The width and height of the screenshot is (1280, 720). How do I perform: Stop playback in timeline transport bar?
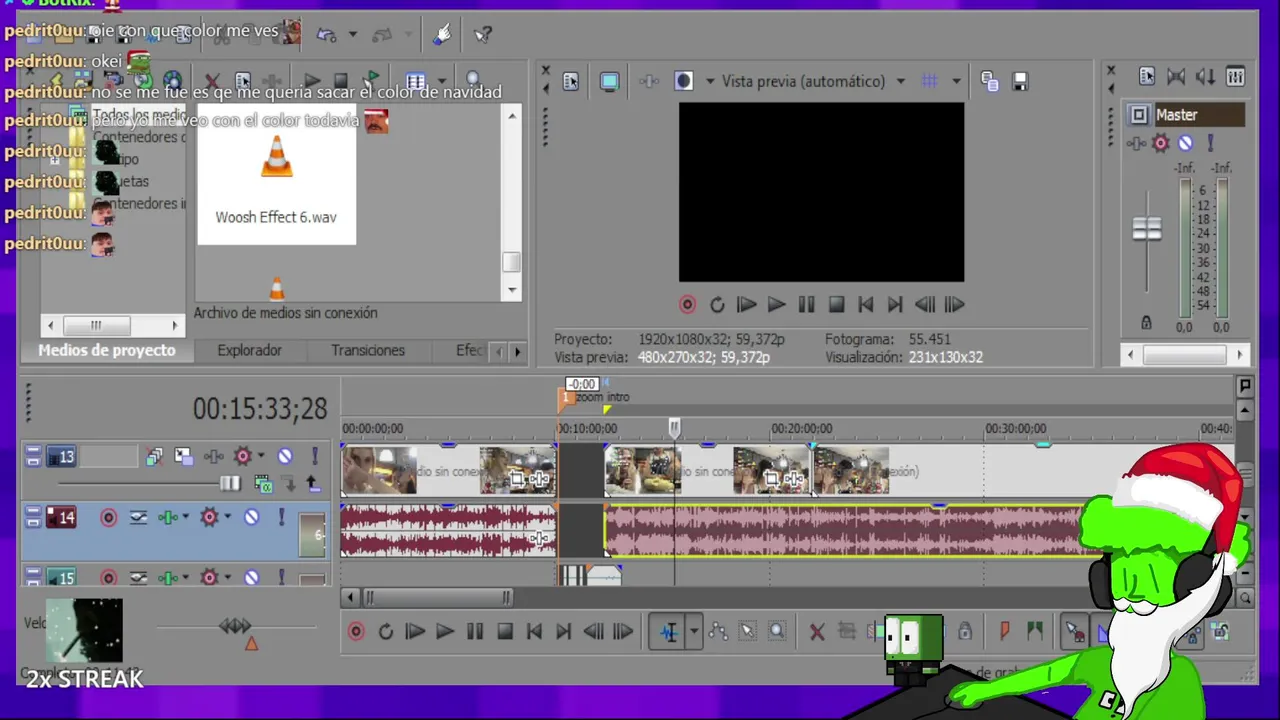pos(504,632)
